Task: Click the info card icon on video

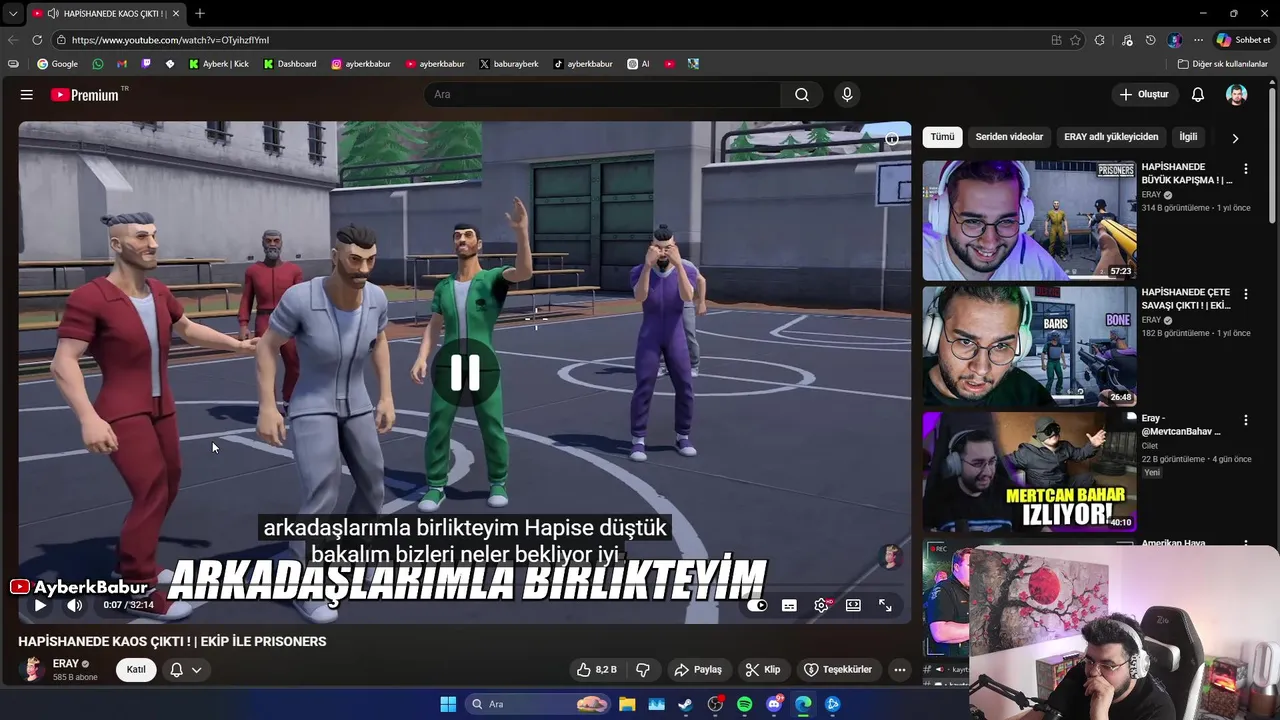Action: 892,140
